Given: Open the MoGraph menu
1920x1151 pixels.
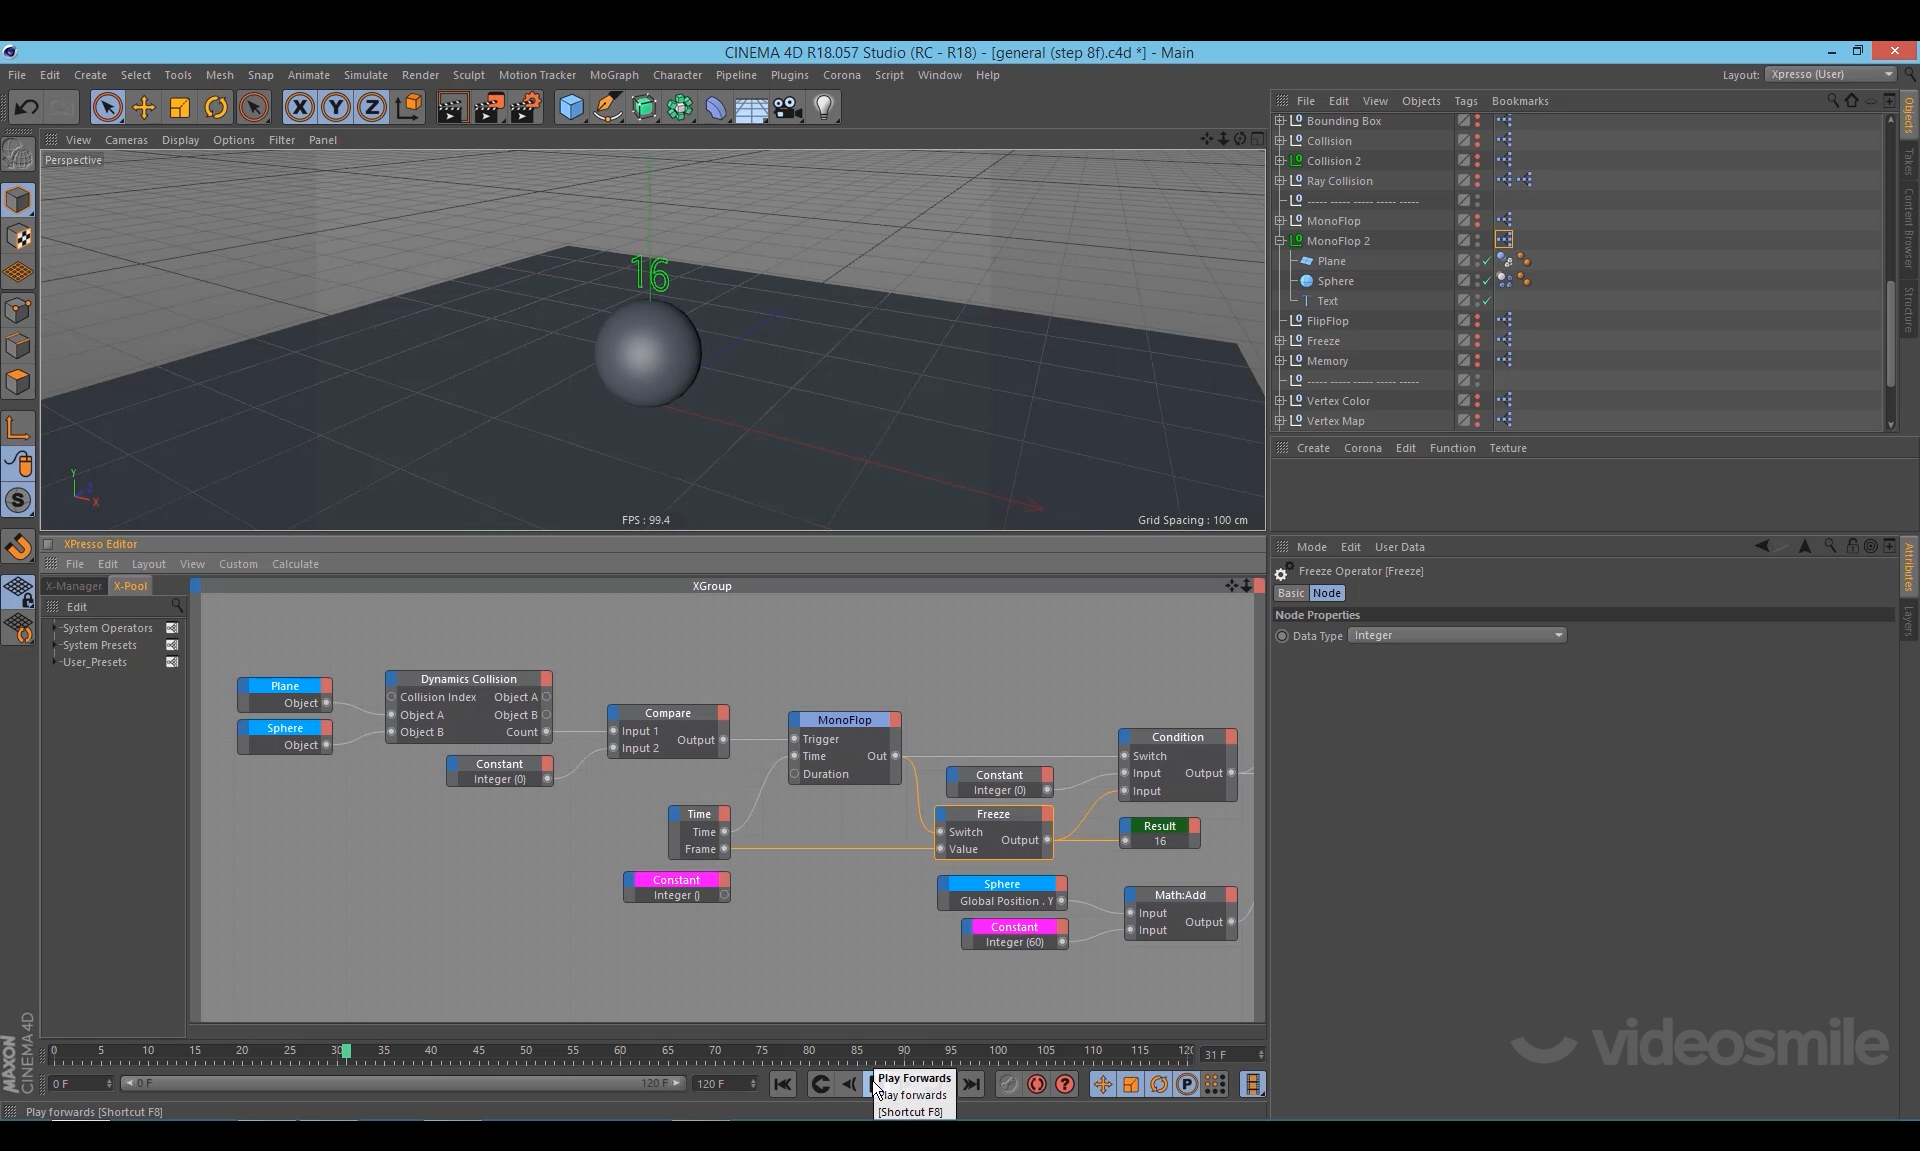Looking at the screenshot, I should 613,75.
